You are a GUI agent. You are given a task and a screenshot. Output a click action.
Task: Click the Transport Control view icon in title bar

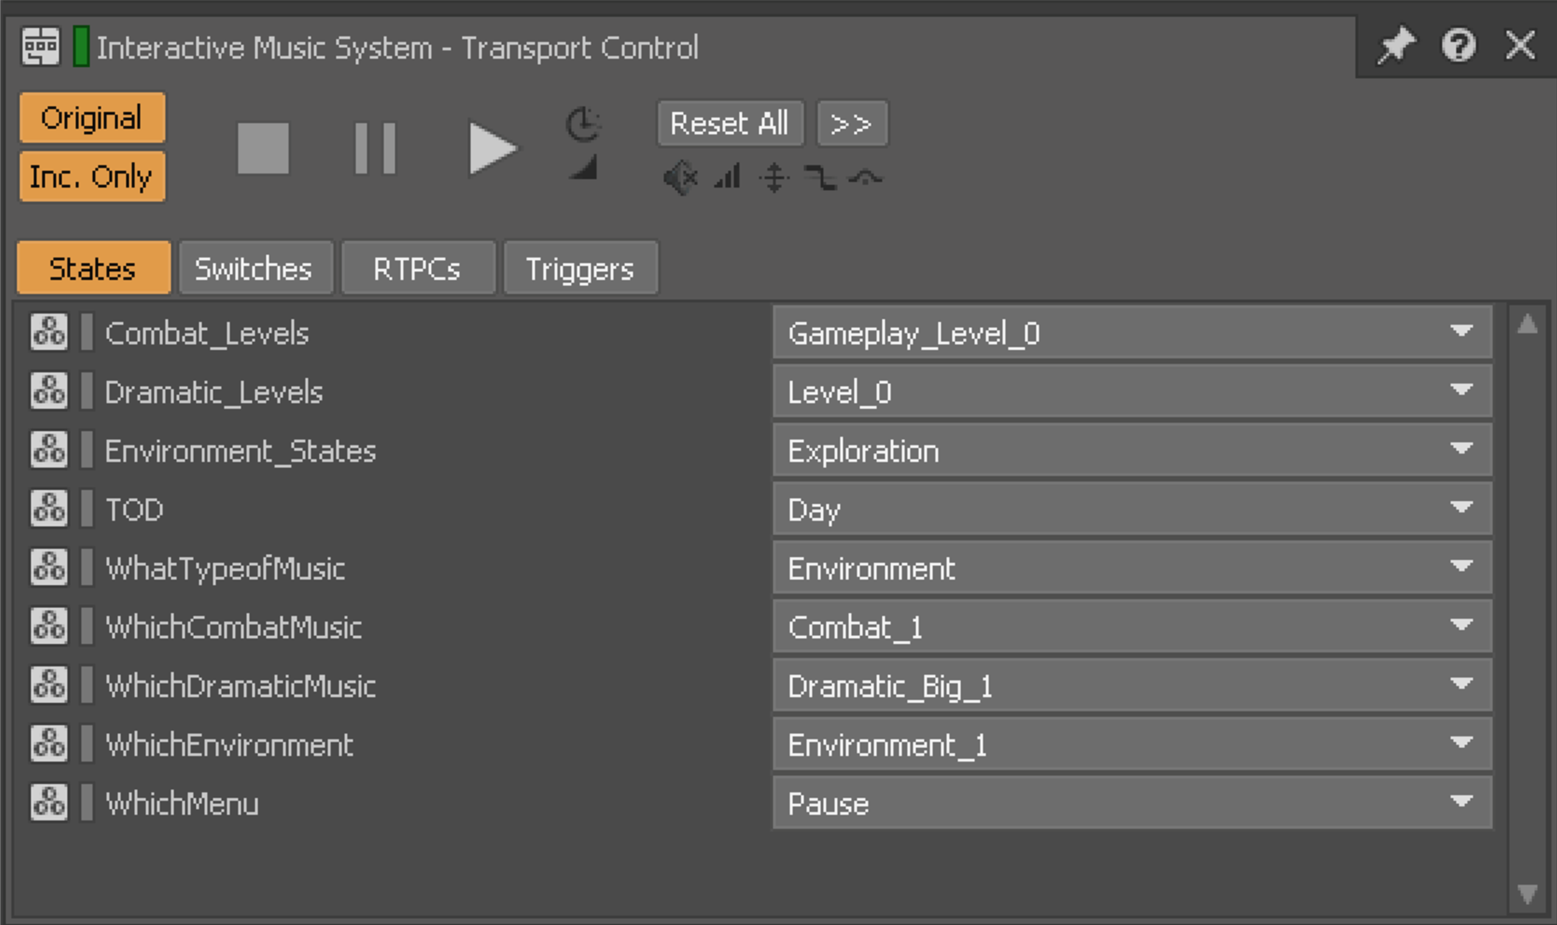(x=41, y=47)
